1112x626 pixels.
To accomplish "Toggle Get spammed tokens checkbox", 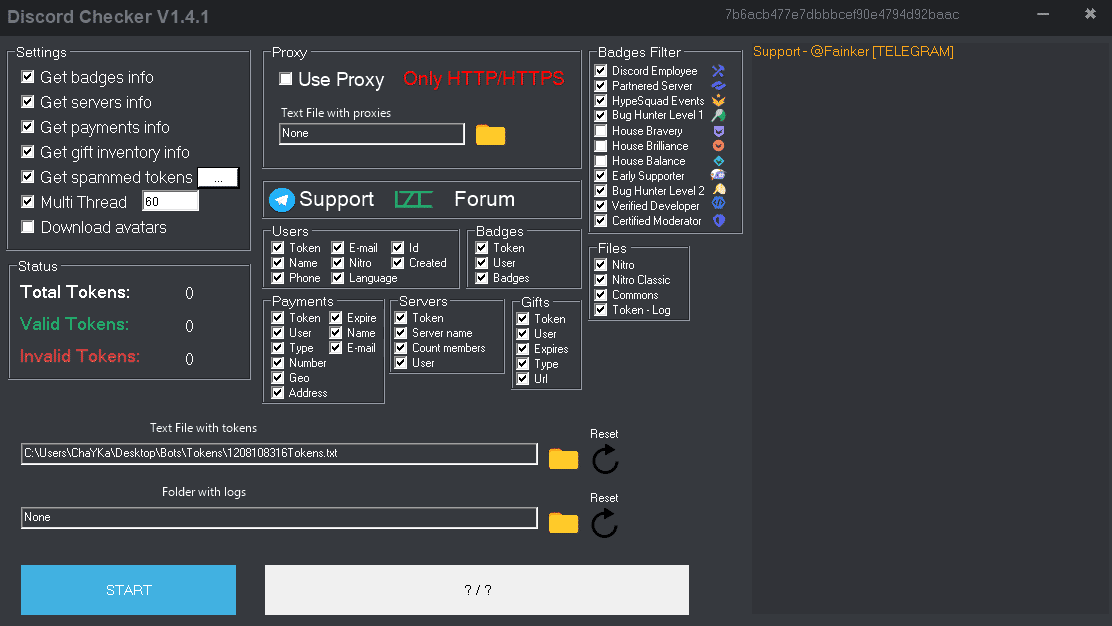I will pos(28,177).
